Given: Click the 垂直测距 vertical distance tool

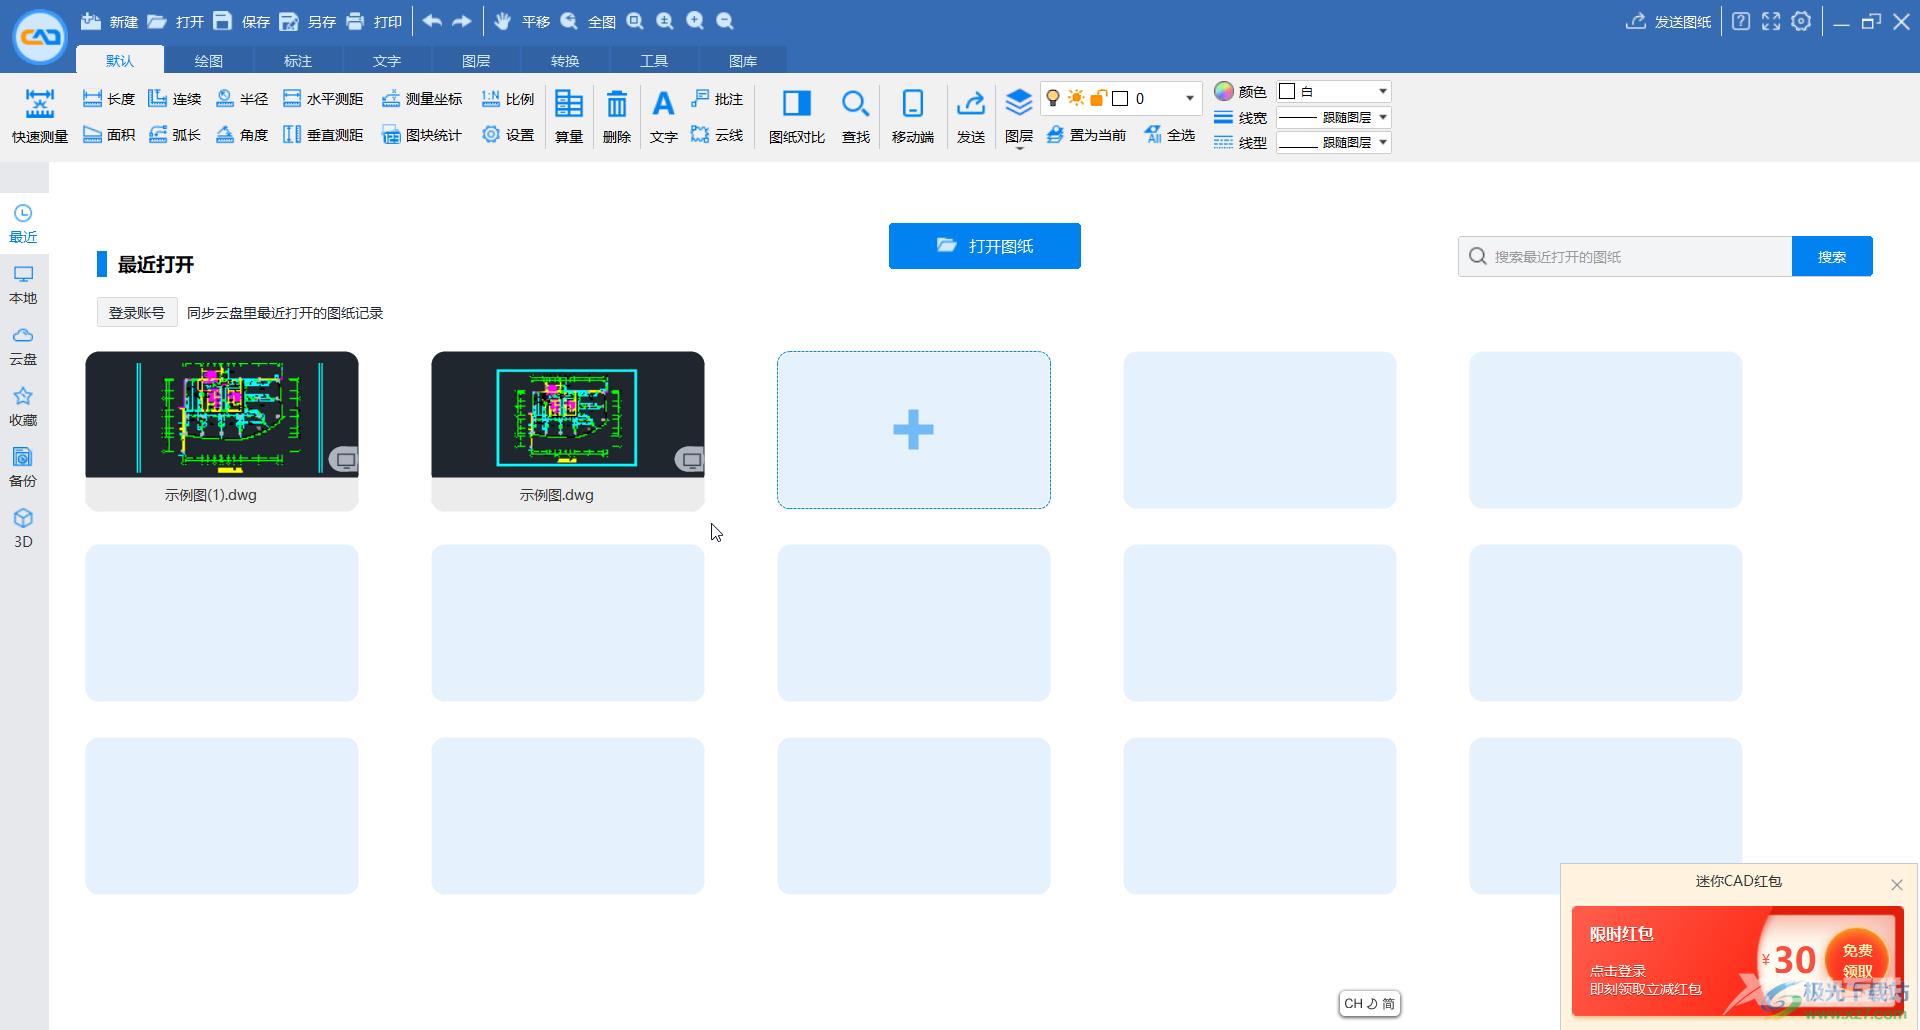Looking at the screenshot, I should [x=323, y=135].
